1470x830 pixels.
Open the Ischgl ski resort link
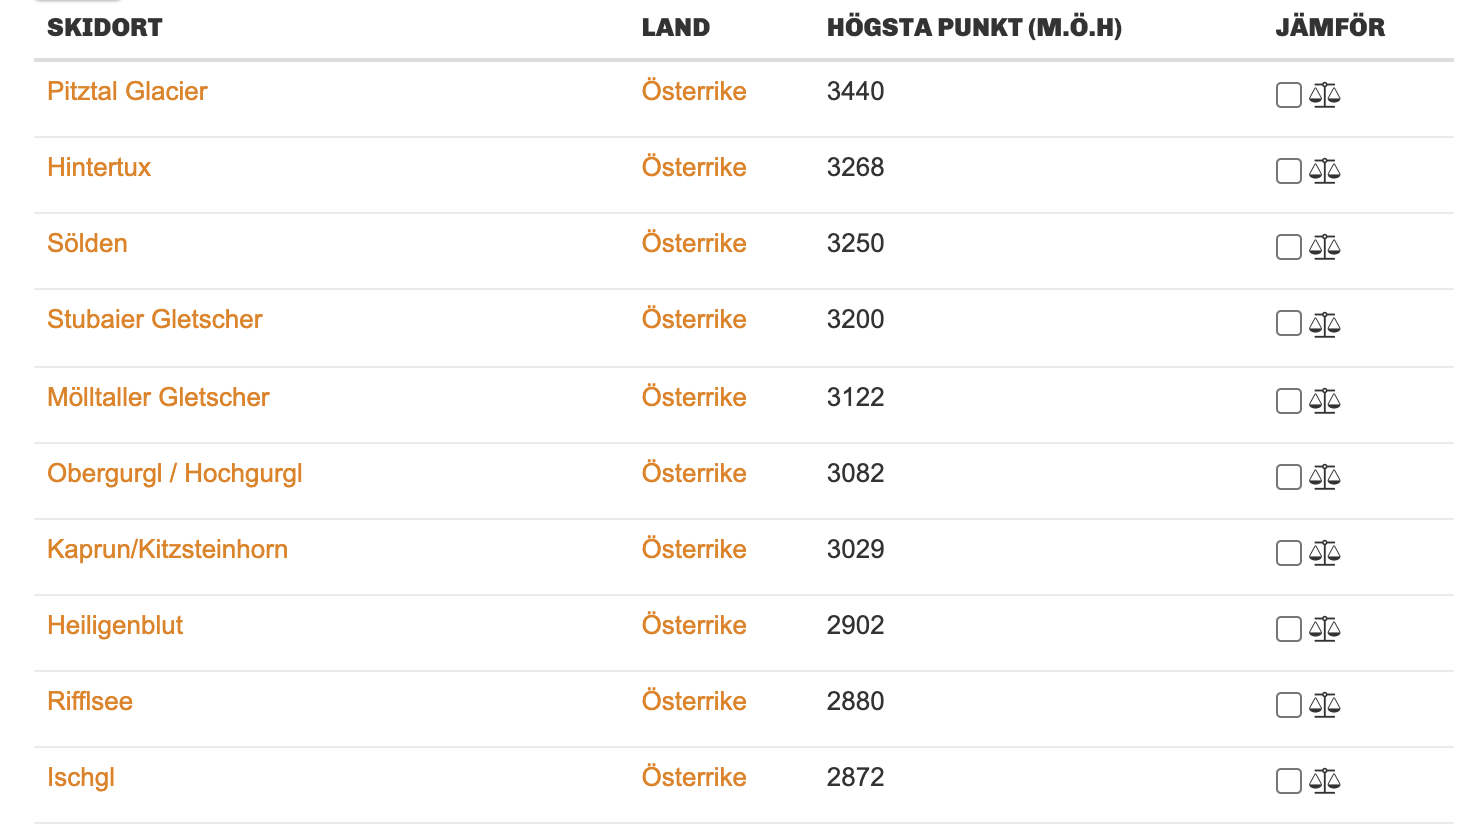[81, 777]
